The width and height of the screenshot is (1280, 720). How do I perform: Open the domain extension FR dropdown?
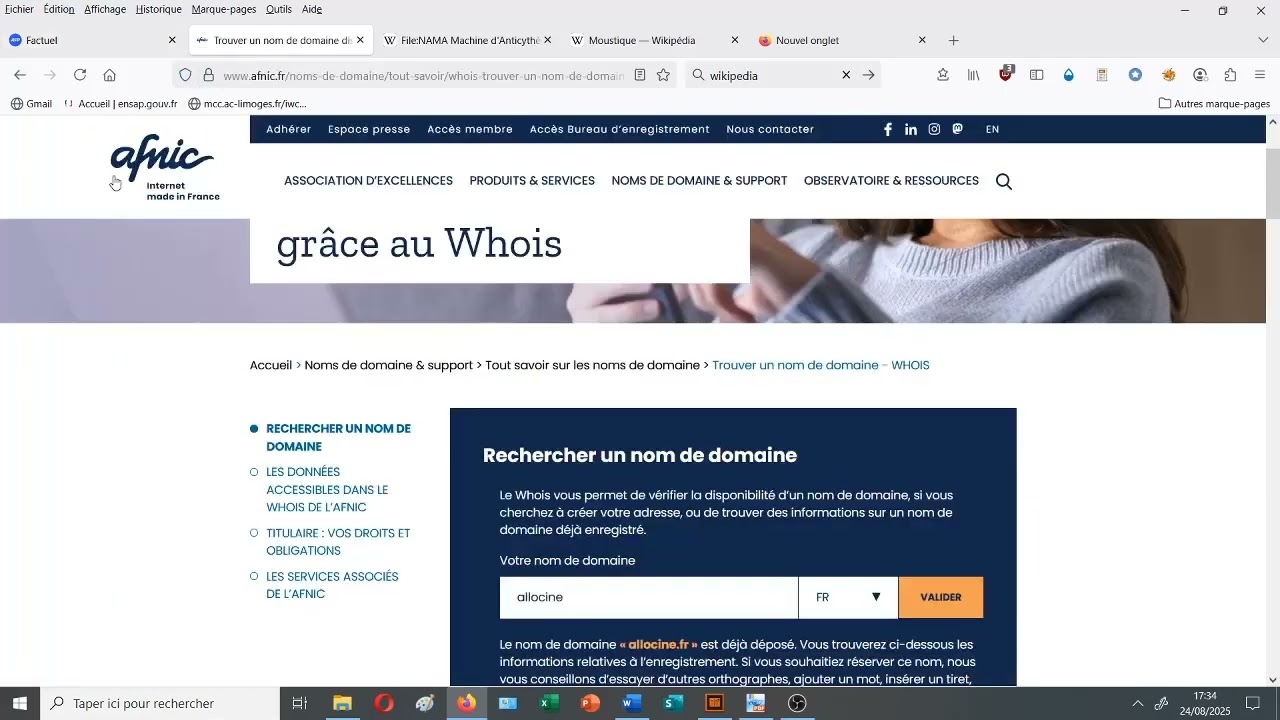pyautogui.click(x=848, y=597)
